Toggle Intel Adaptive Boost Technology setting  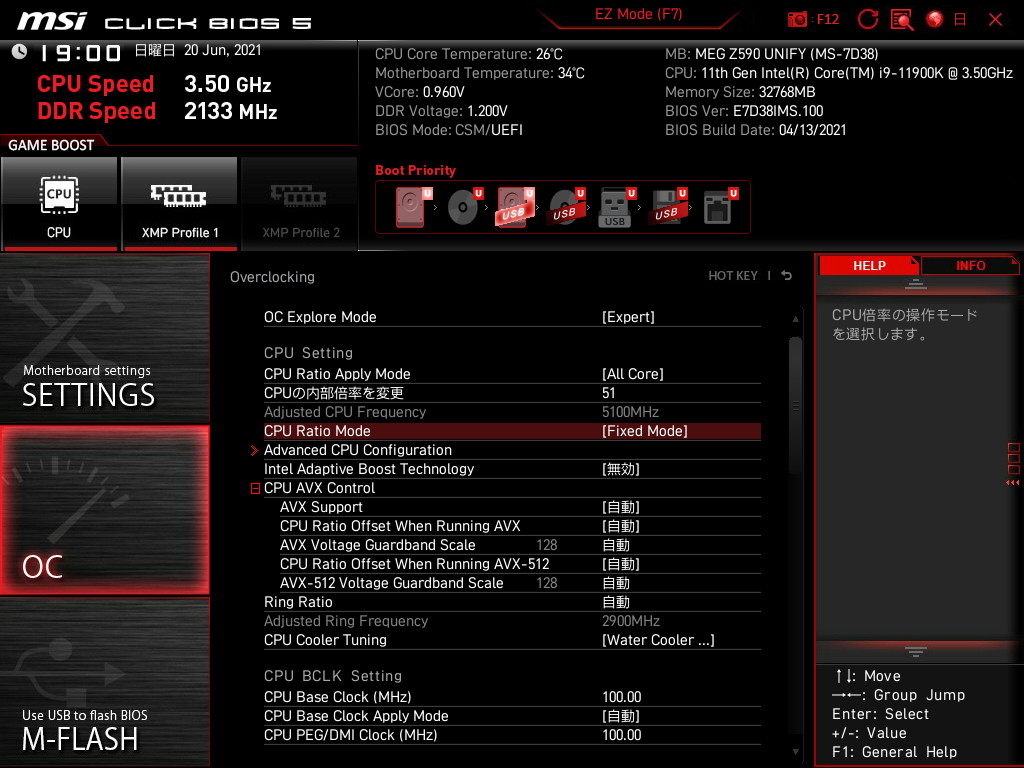[620, 469]
